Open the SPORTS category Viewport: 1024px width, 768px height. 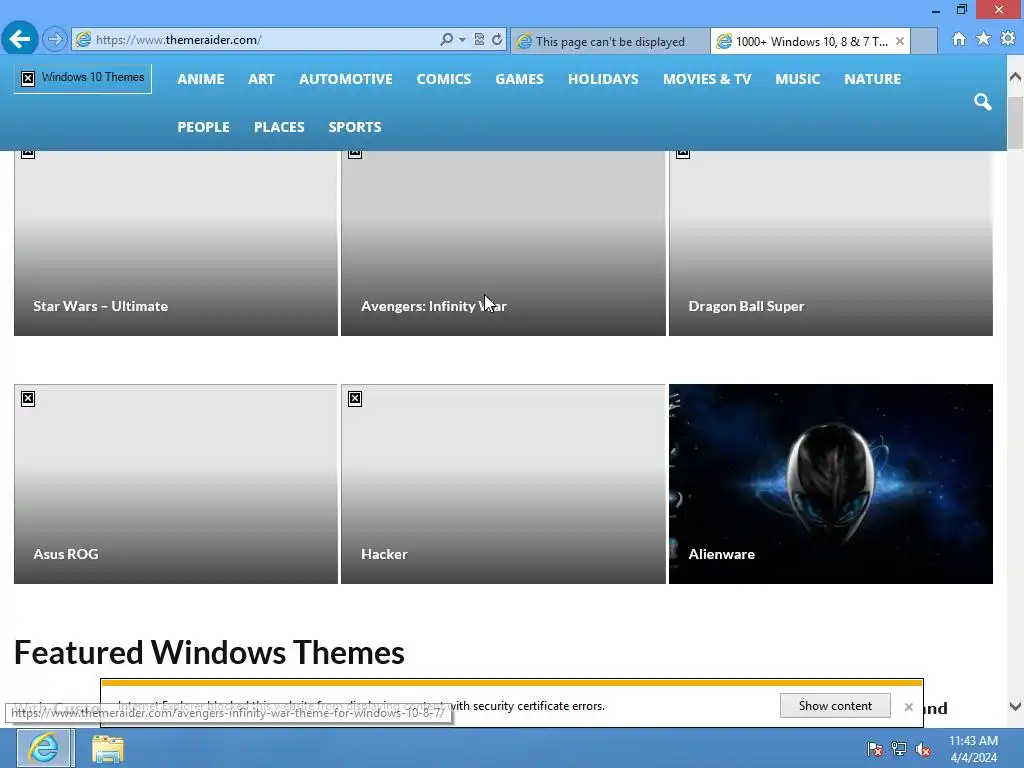[x=355, y=127]
